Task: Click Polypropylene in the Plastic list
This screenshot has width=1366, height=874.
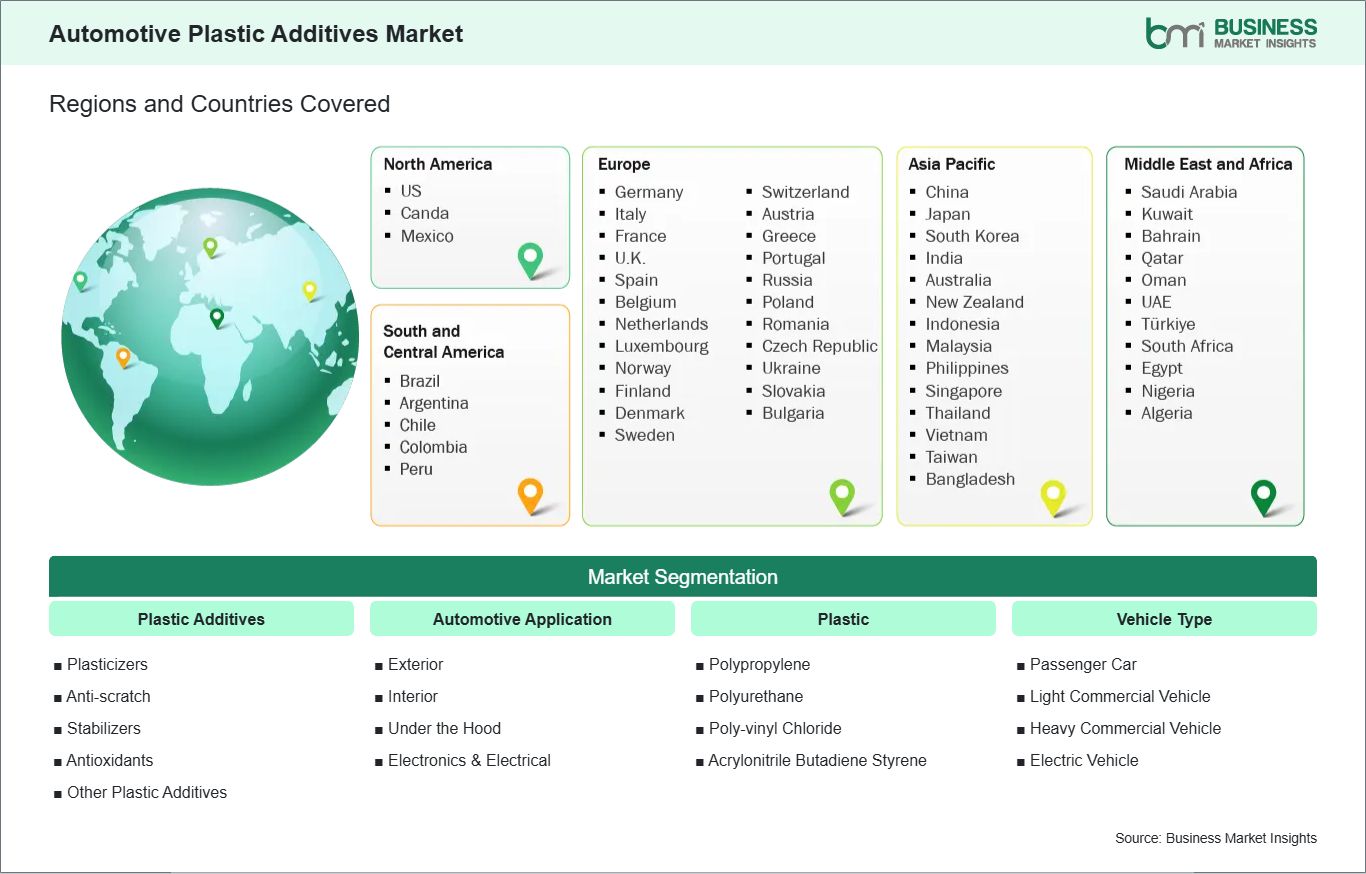Action: [x=759, y=664]
